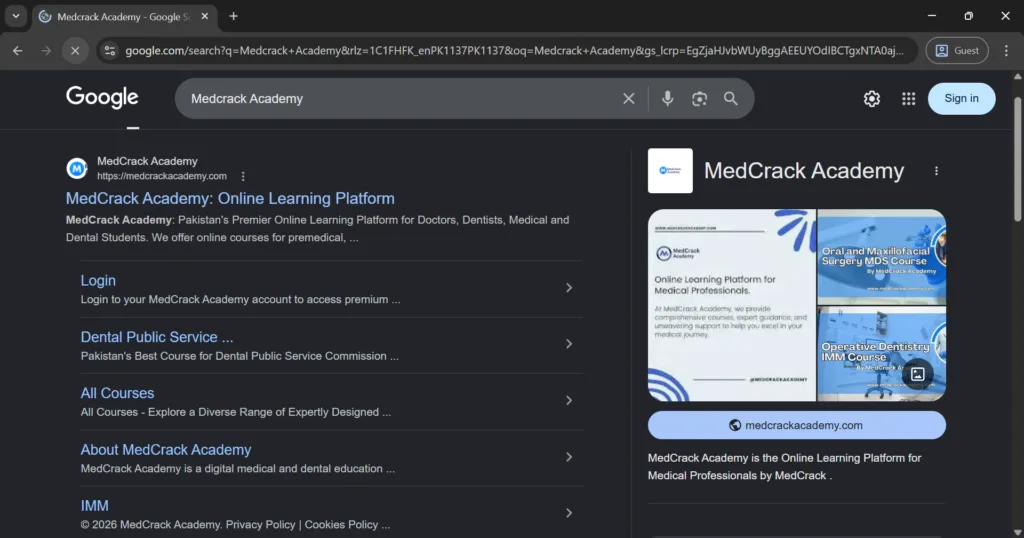Image resolution: width=1024 pixels, height=538 pixels.
Task: Expand the Dental Public Service chevron
Action: pyautogui.click(x=569, y=344)
